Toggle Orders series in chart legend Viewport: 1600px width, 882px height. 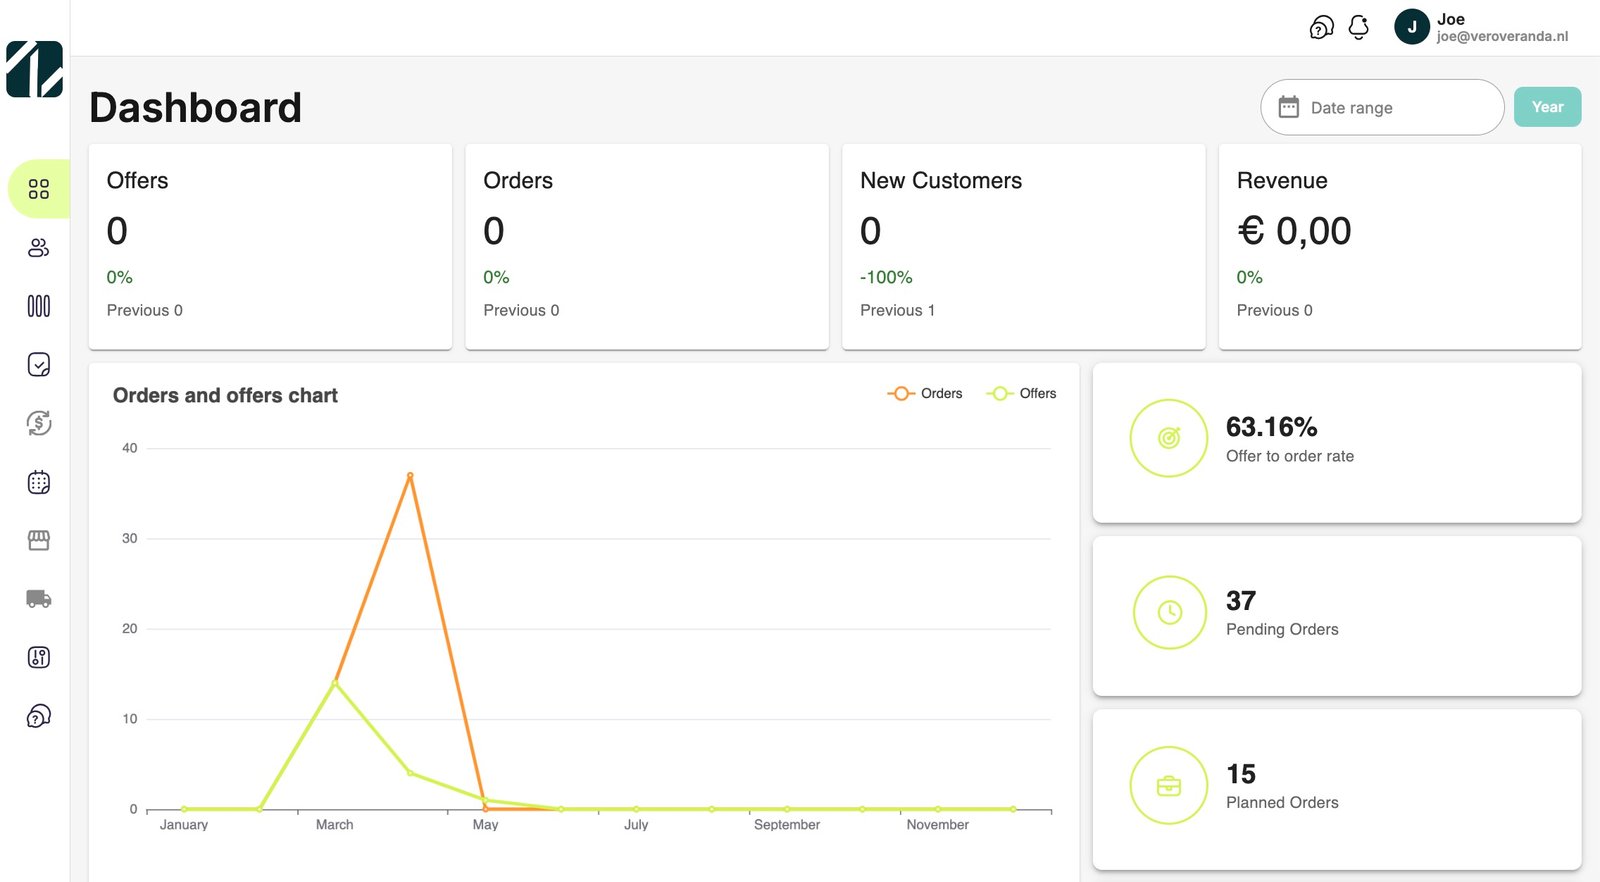pos(925,394)
